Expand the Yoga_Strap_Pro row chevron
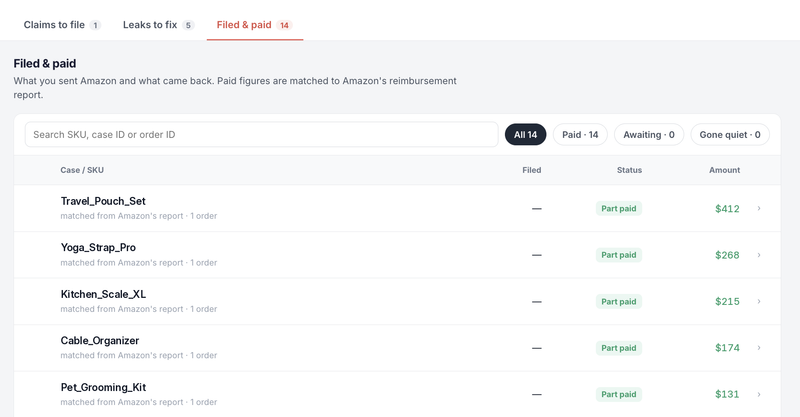Image resolution: width=800 pixels, height=417 pixels. coord(759,255)
